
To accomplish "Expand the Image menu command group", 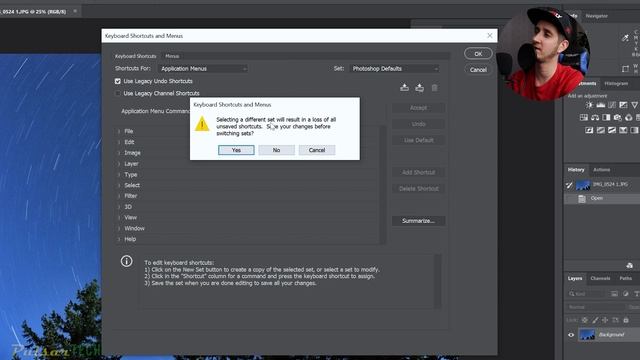I will (119, 153).
